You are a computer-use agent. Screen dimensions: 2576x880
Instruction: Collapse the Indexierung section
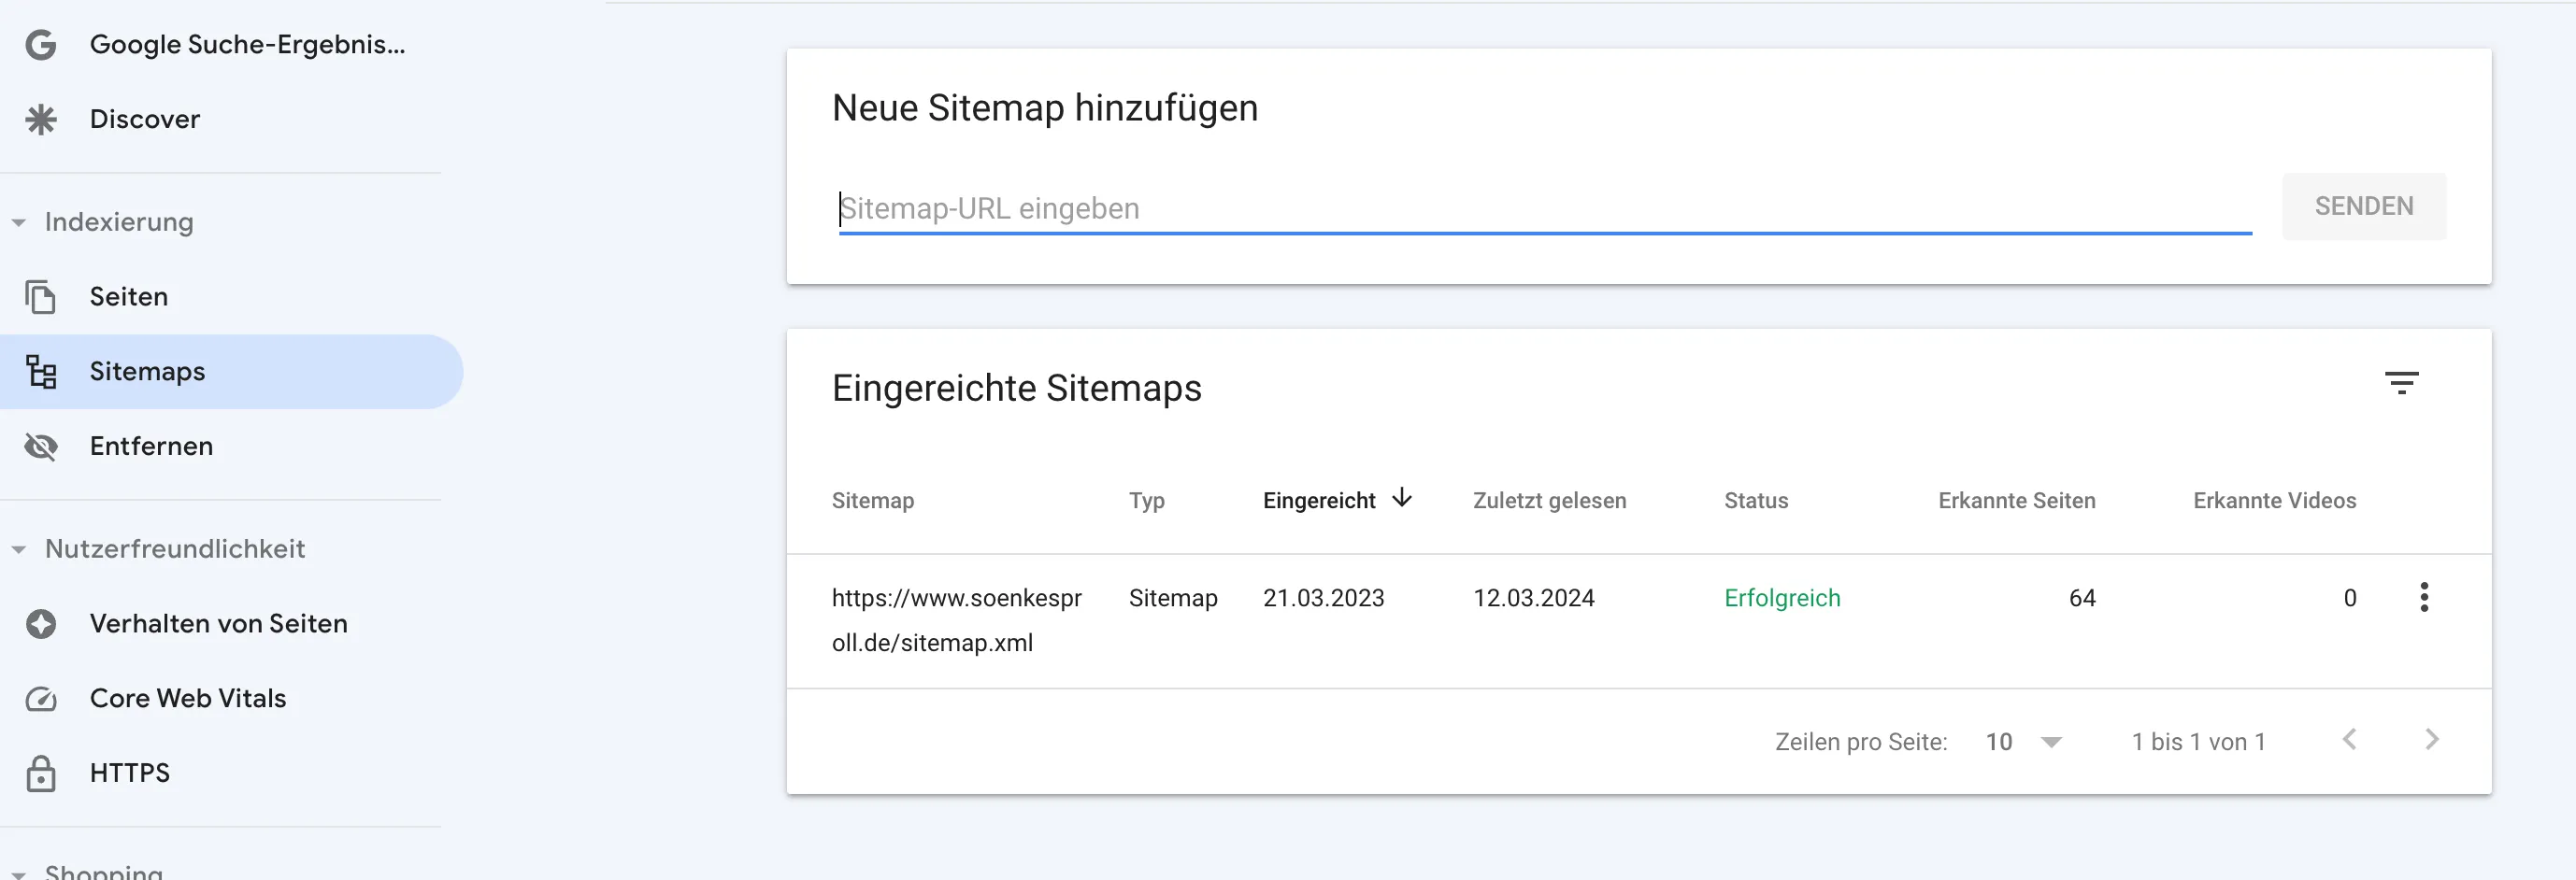click(x=18, y=222)
